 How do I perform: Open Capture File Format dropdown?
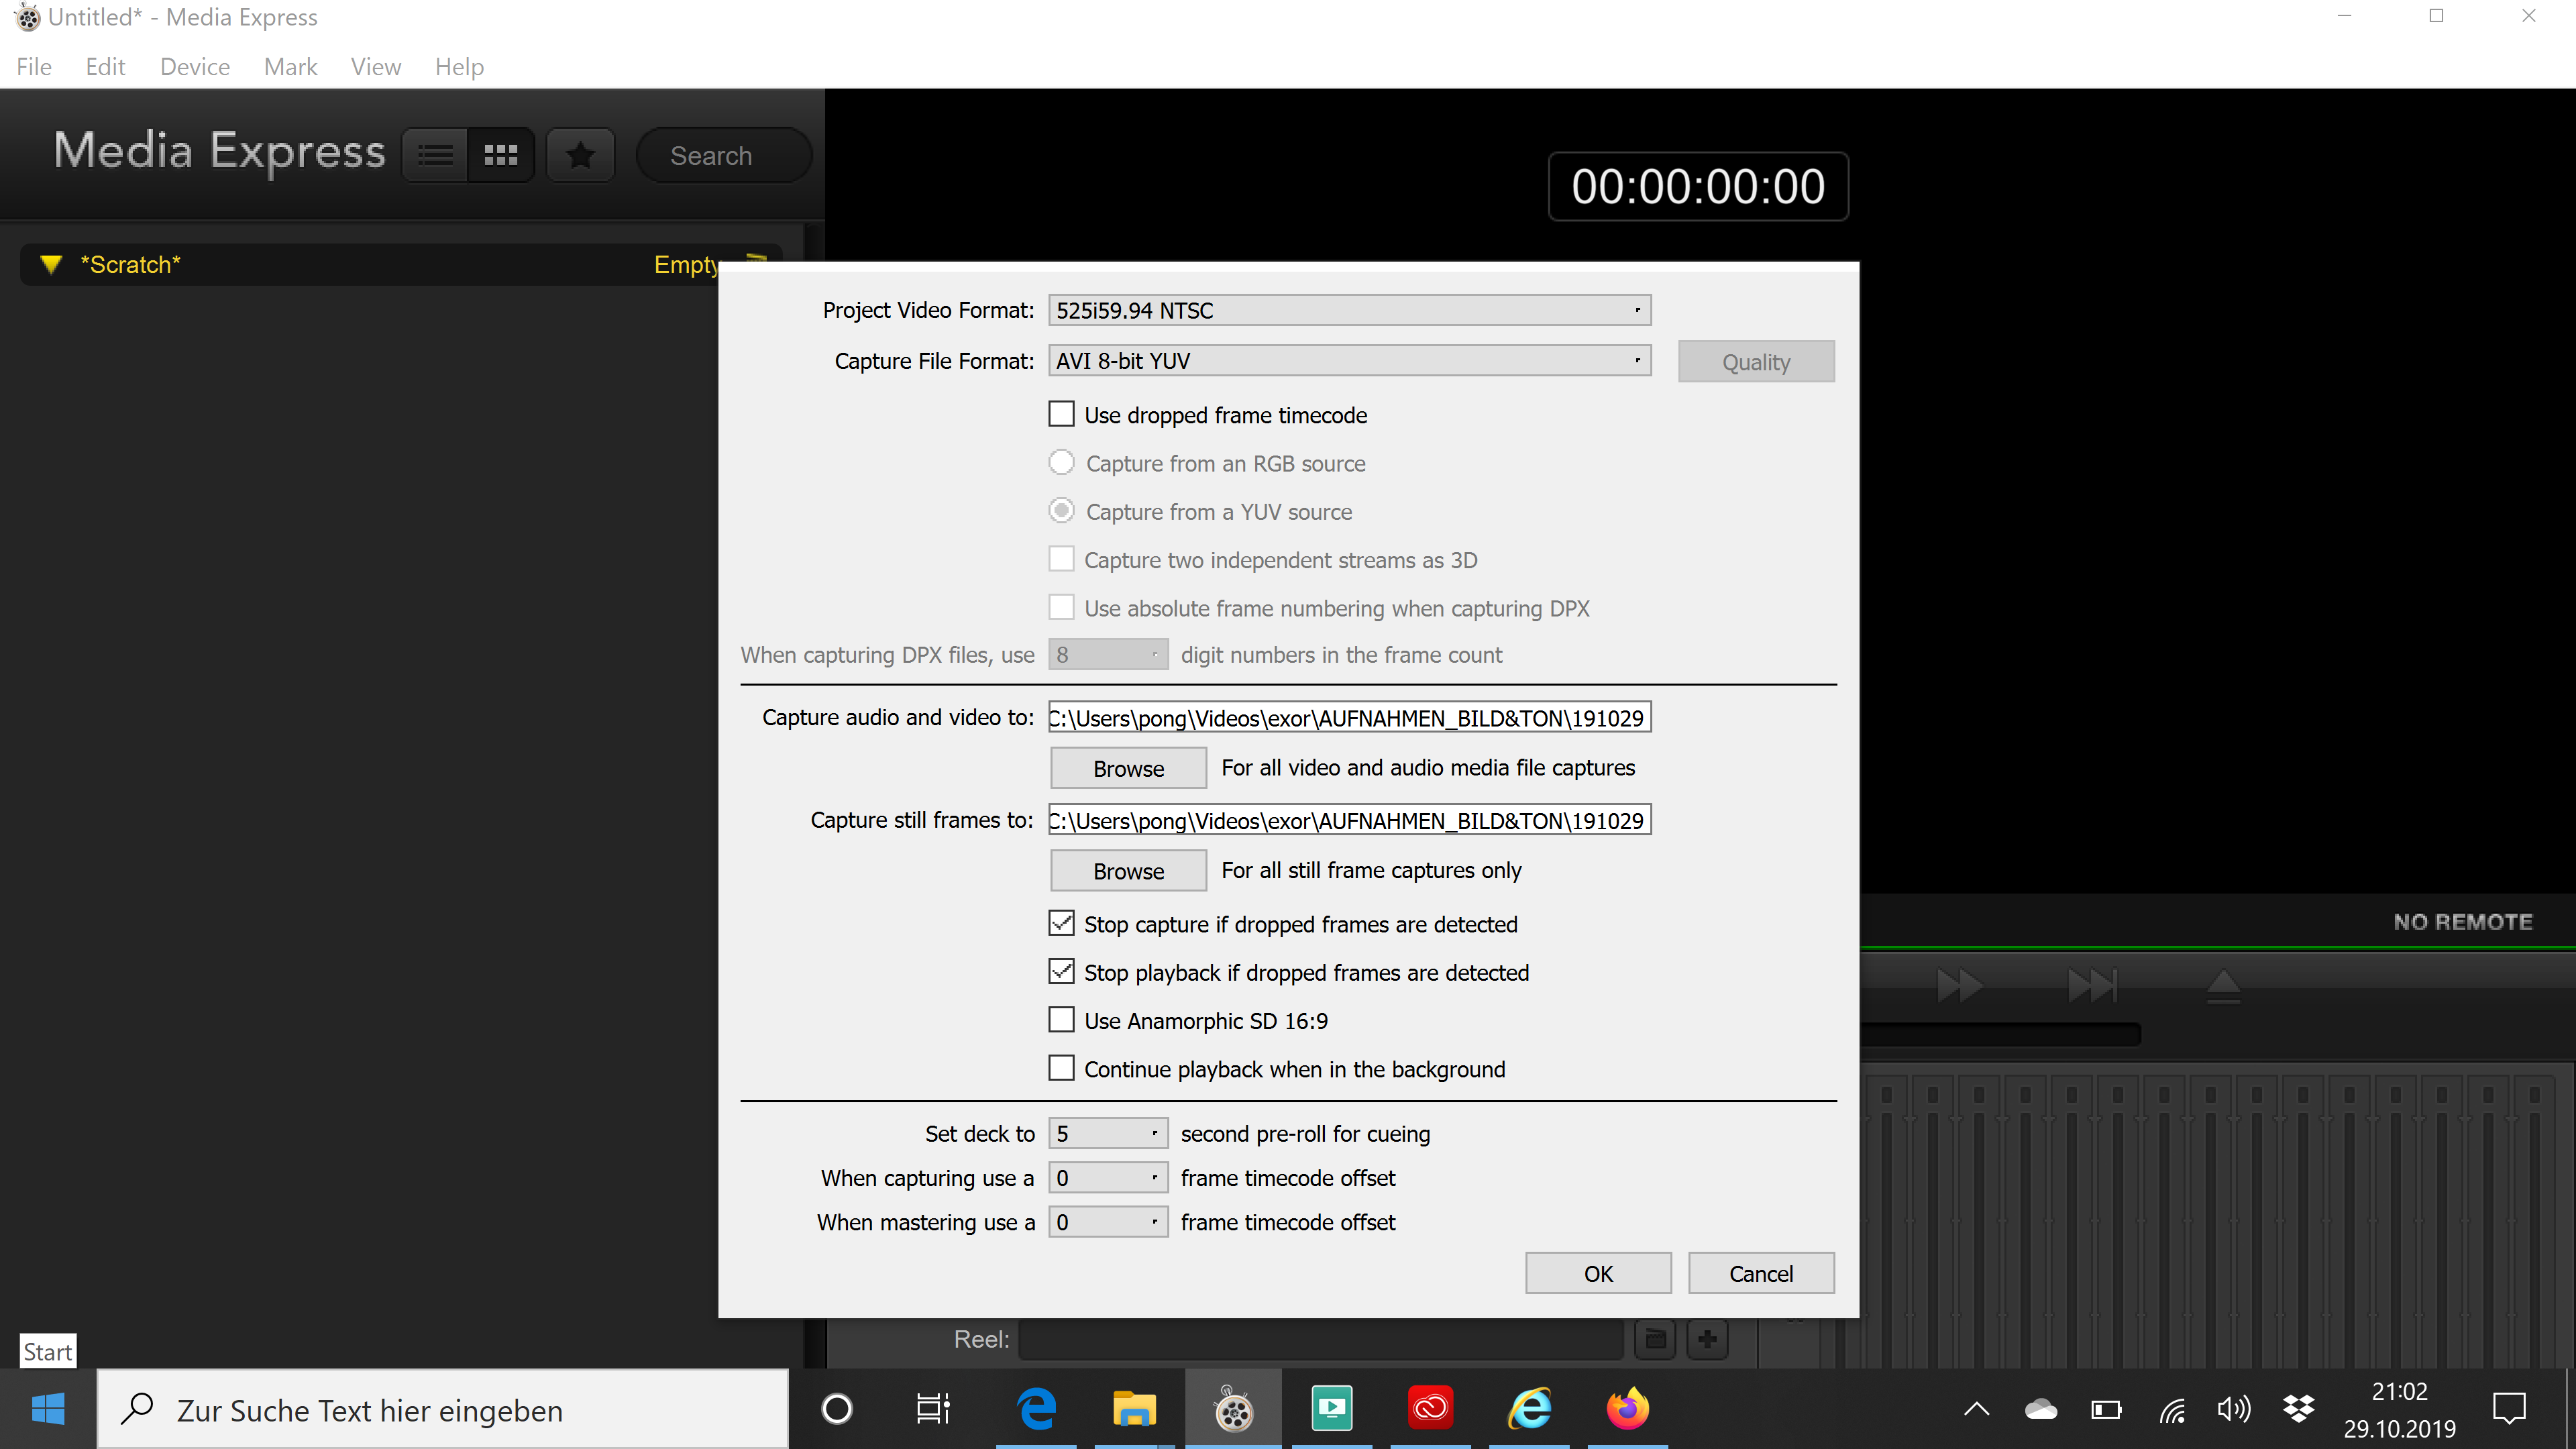point(1350,360)
